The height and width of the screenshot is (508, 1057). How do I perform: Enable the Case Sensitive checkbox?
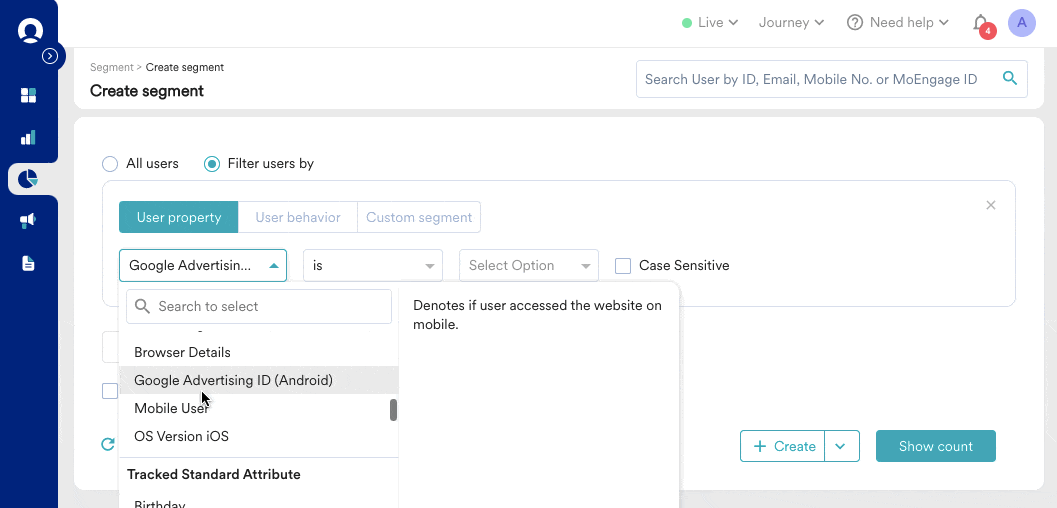click(x=623, y=266)
